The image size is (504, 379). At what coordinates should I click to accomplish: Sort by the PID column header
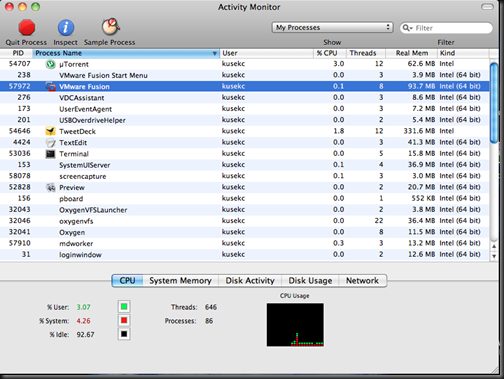(x=17, y=53)
